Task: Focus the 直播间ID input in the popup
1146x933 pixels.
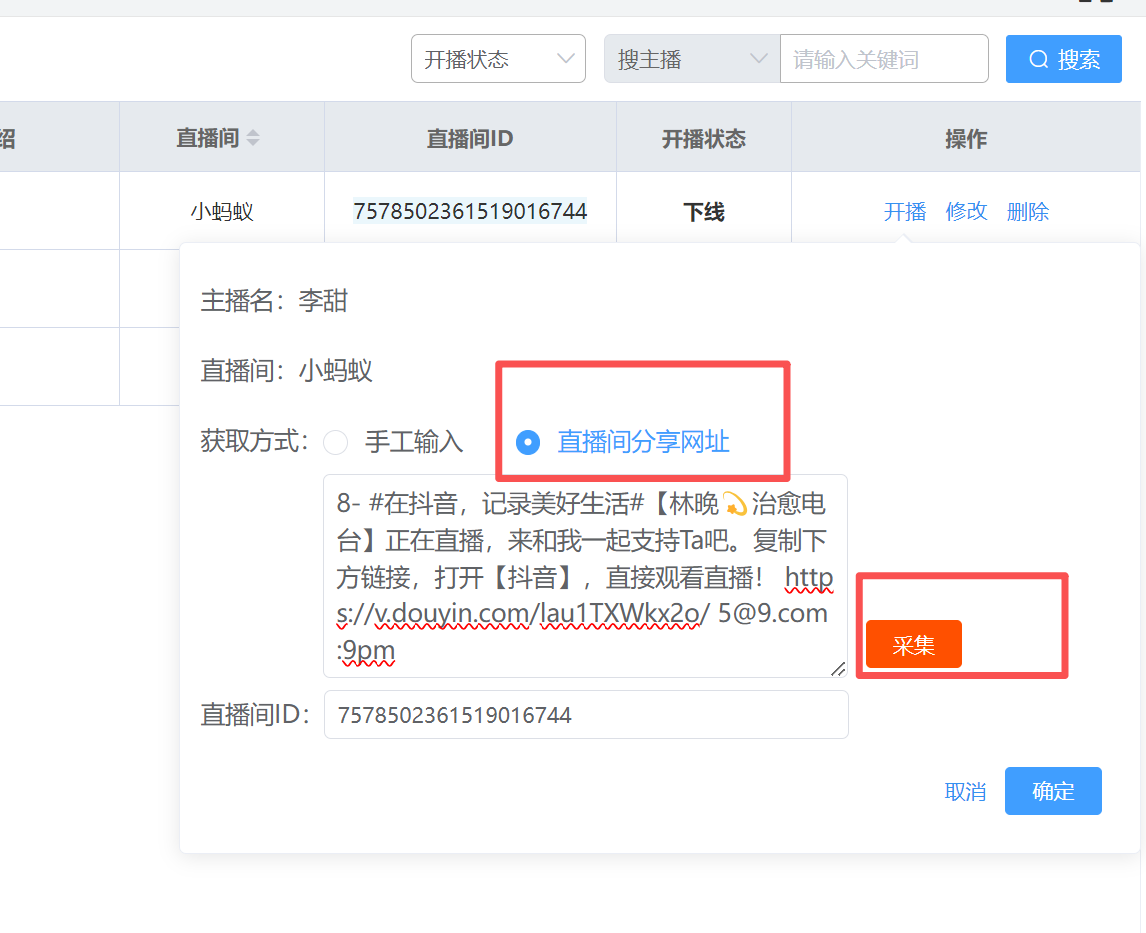Action: pos(585,715)
